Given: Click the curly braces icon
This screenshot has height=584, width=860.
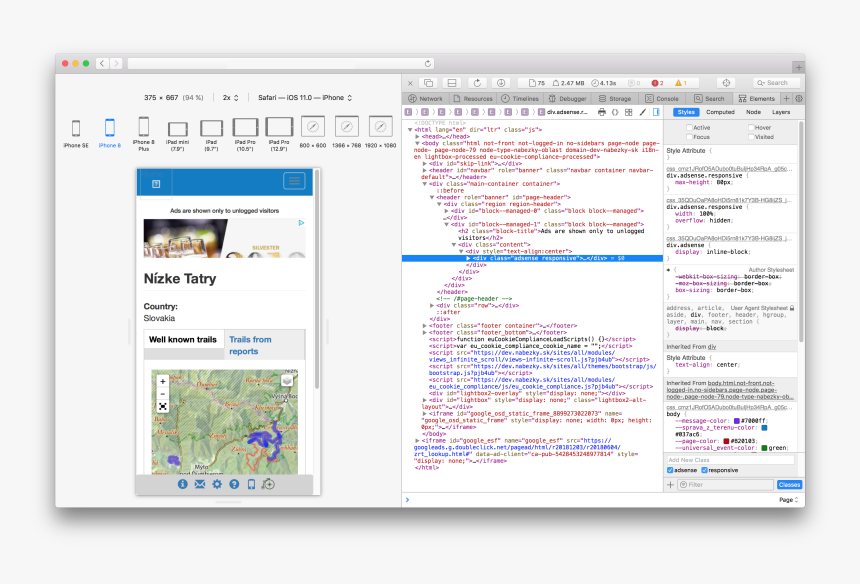Looking at the screenshot, I should pos(615,112).
